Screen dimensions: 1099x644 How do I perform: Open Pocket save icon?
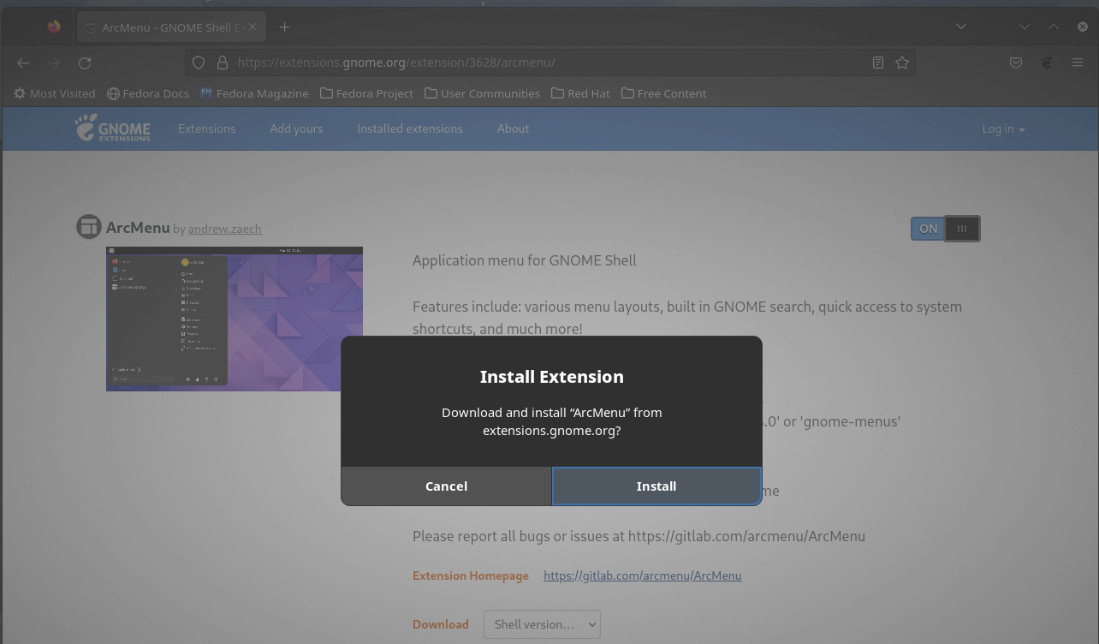[1016, 62]
